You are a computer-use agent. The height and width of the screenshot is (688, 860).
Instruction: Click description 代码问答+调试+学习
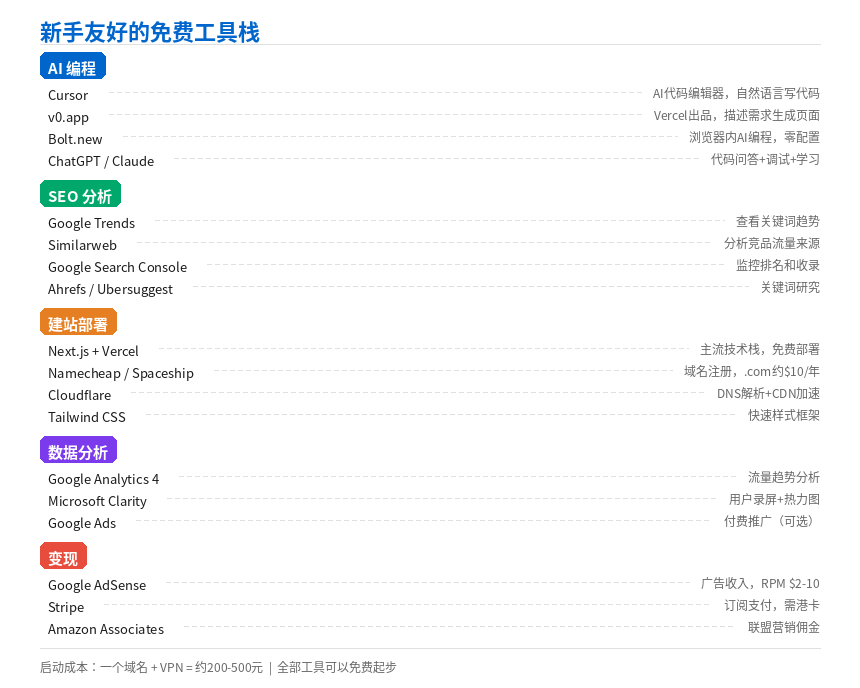click(x=765, y=160)
